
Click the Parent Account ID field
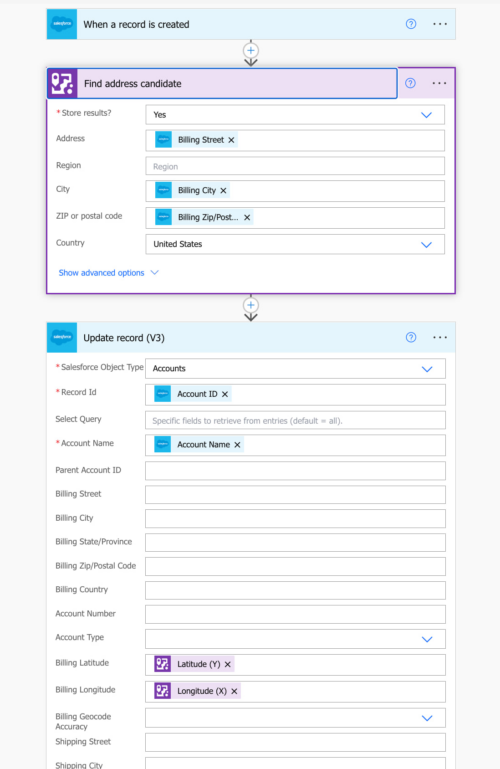tap(295, 471)
